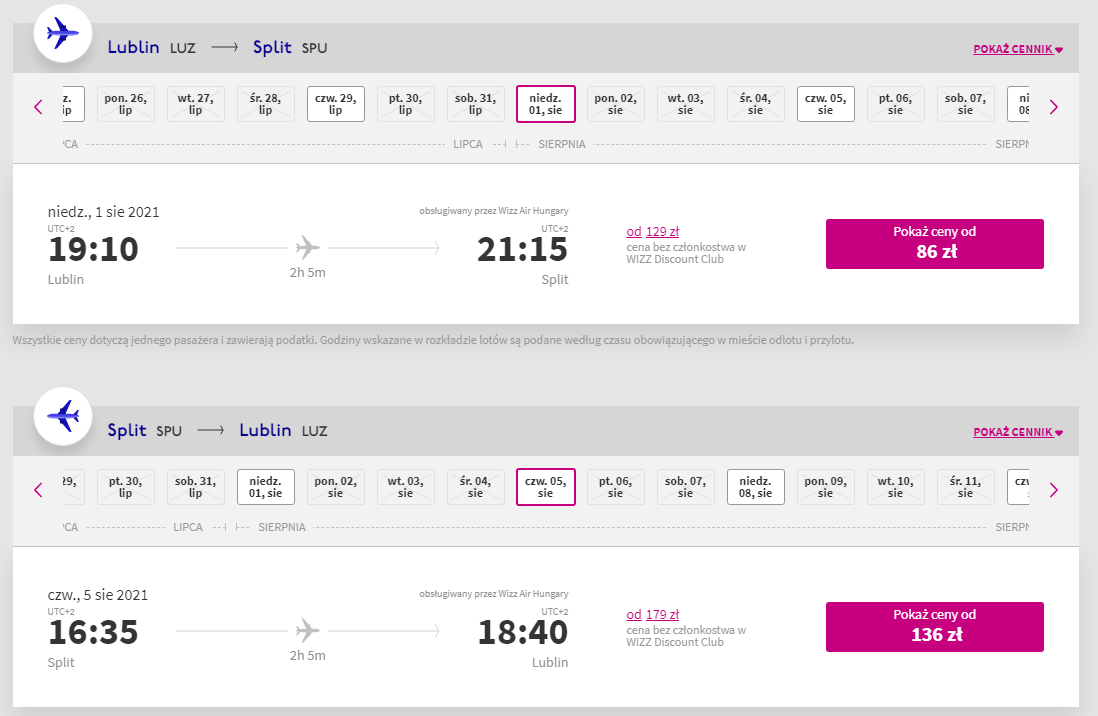Go to previous outbound dates using left arrow

39,107
